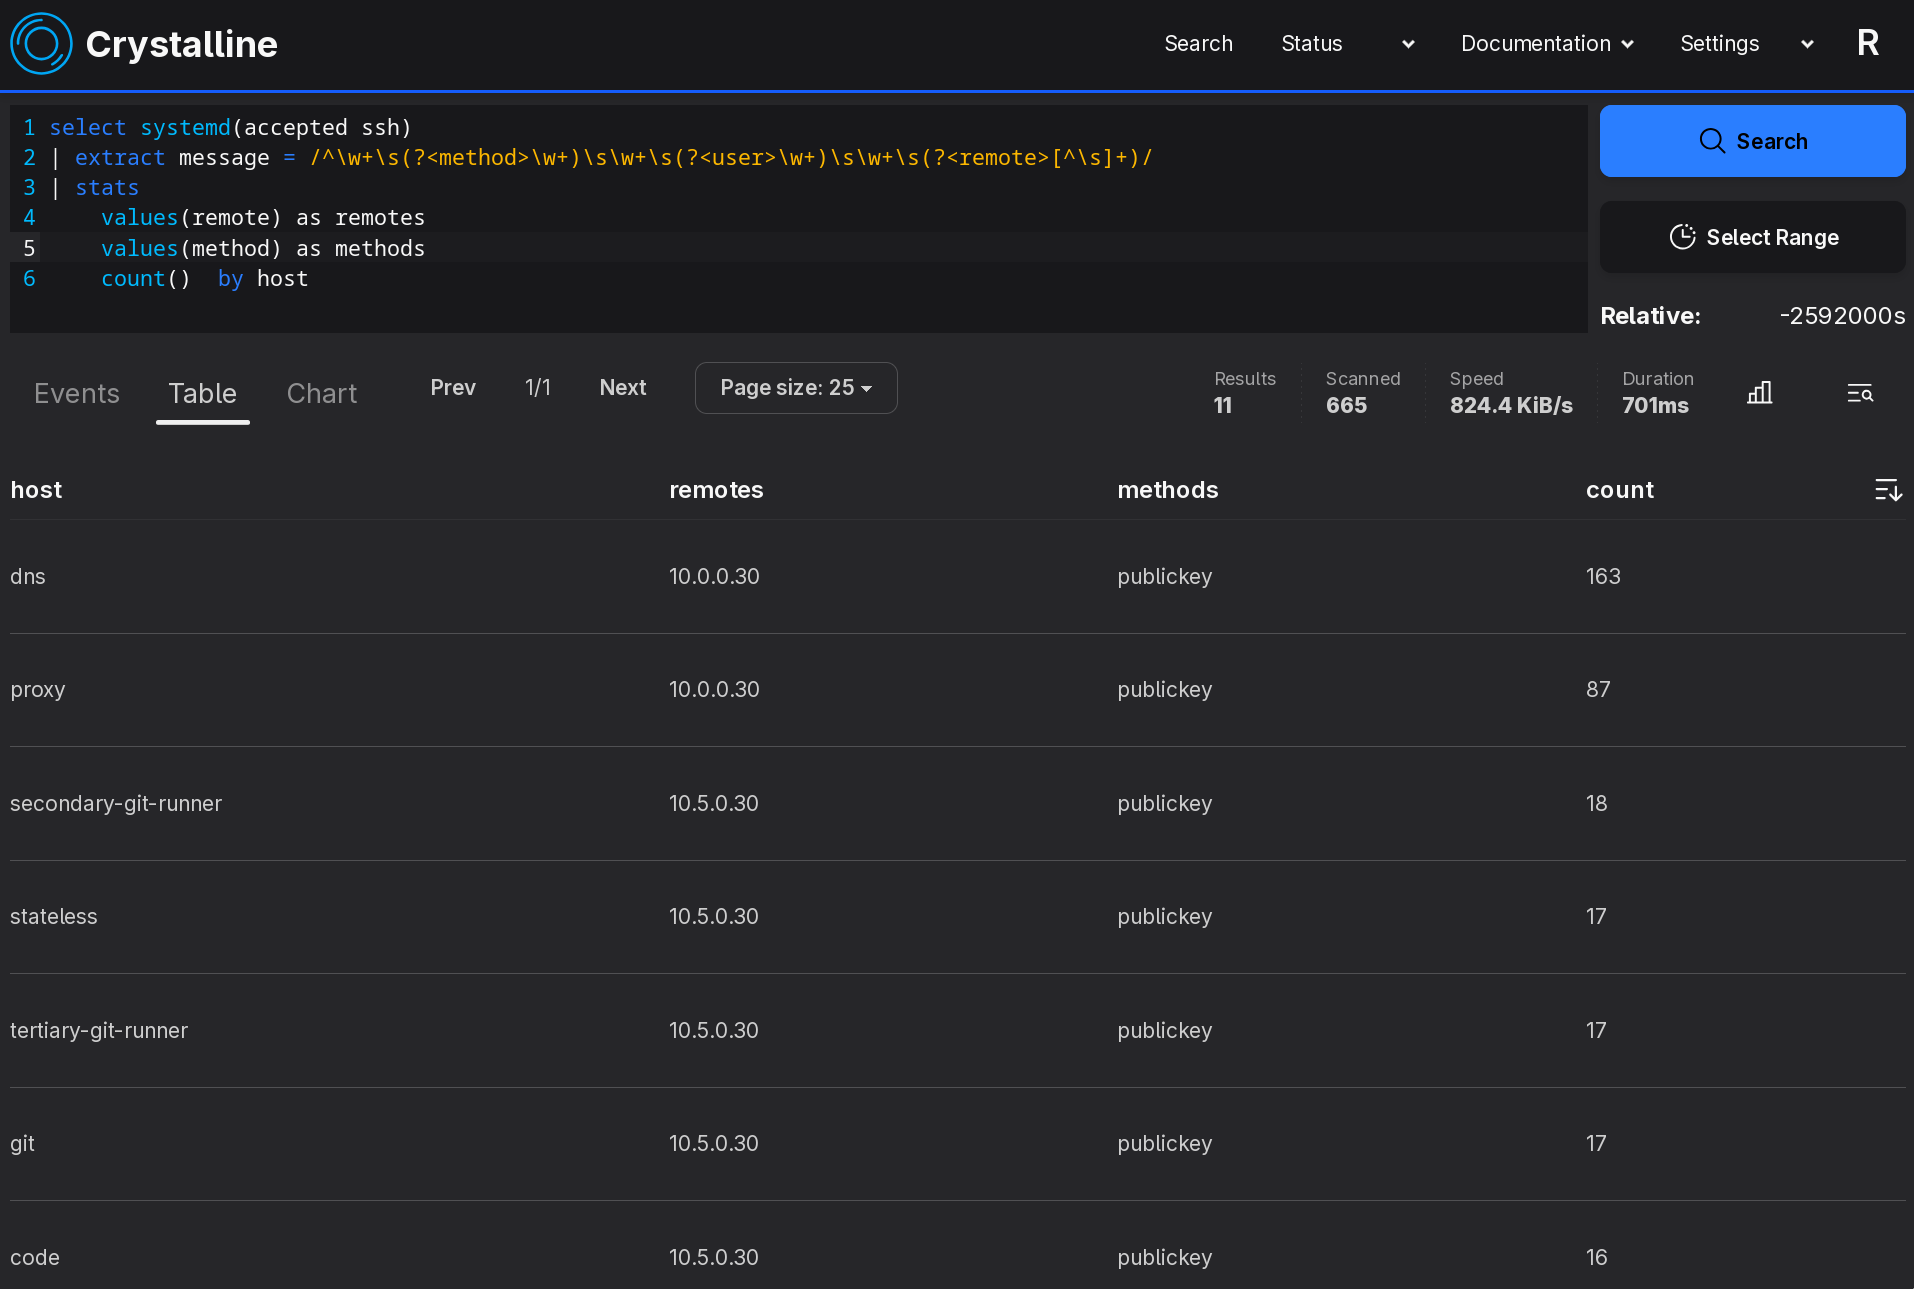The width and height of the screenshot is (1914, 1289).
Task: Open the R user avatar menu
Action: point(1867,43)
